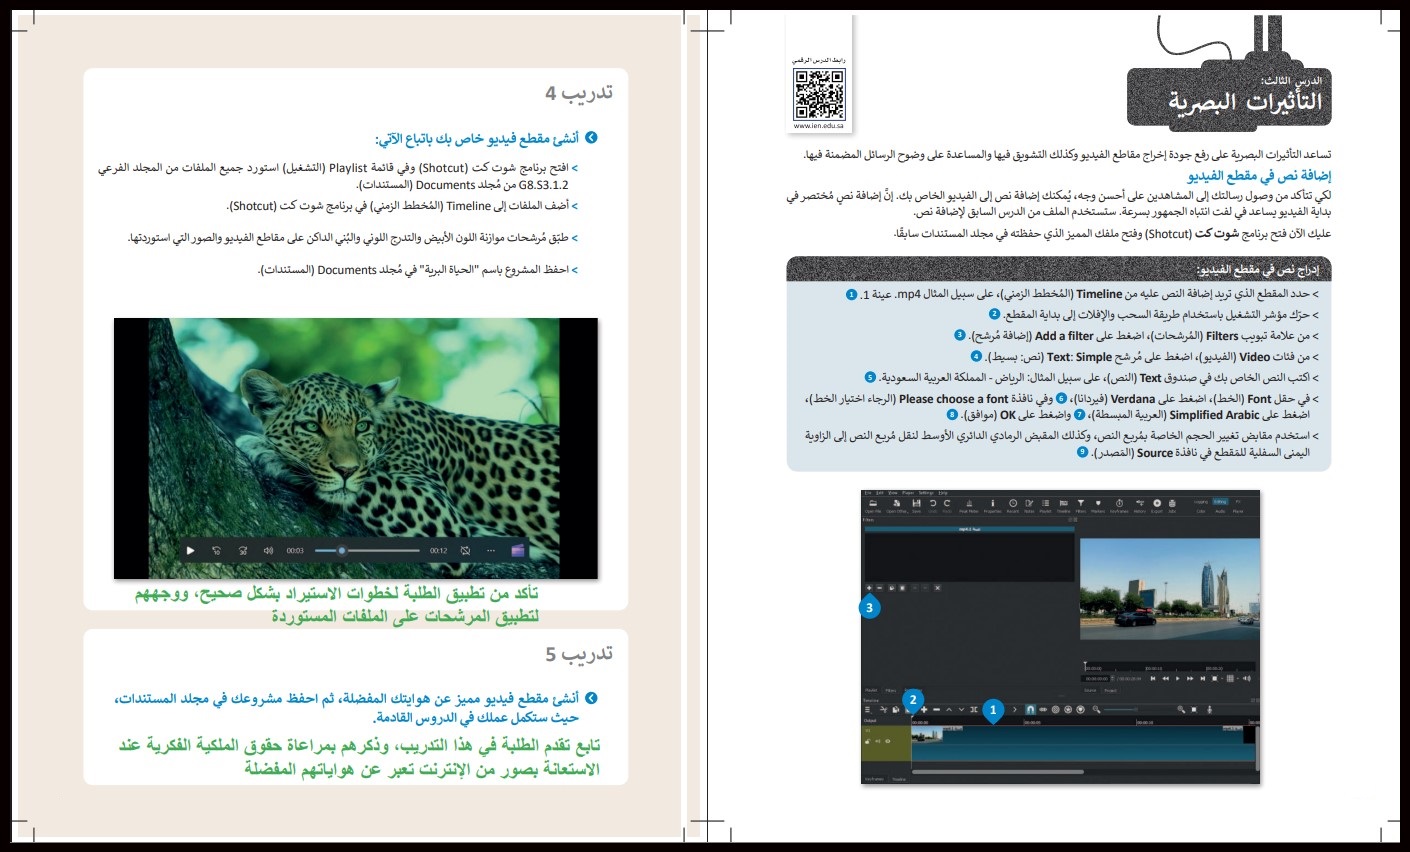Click the Filters funnel icon in toolbar

coord(1081,503)
